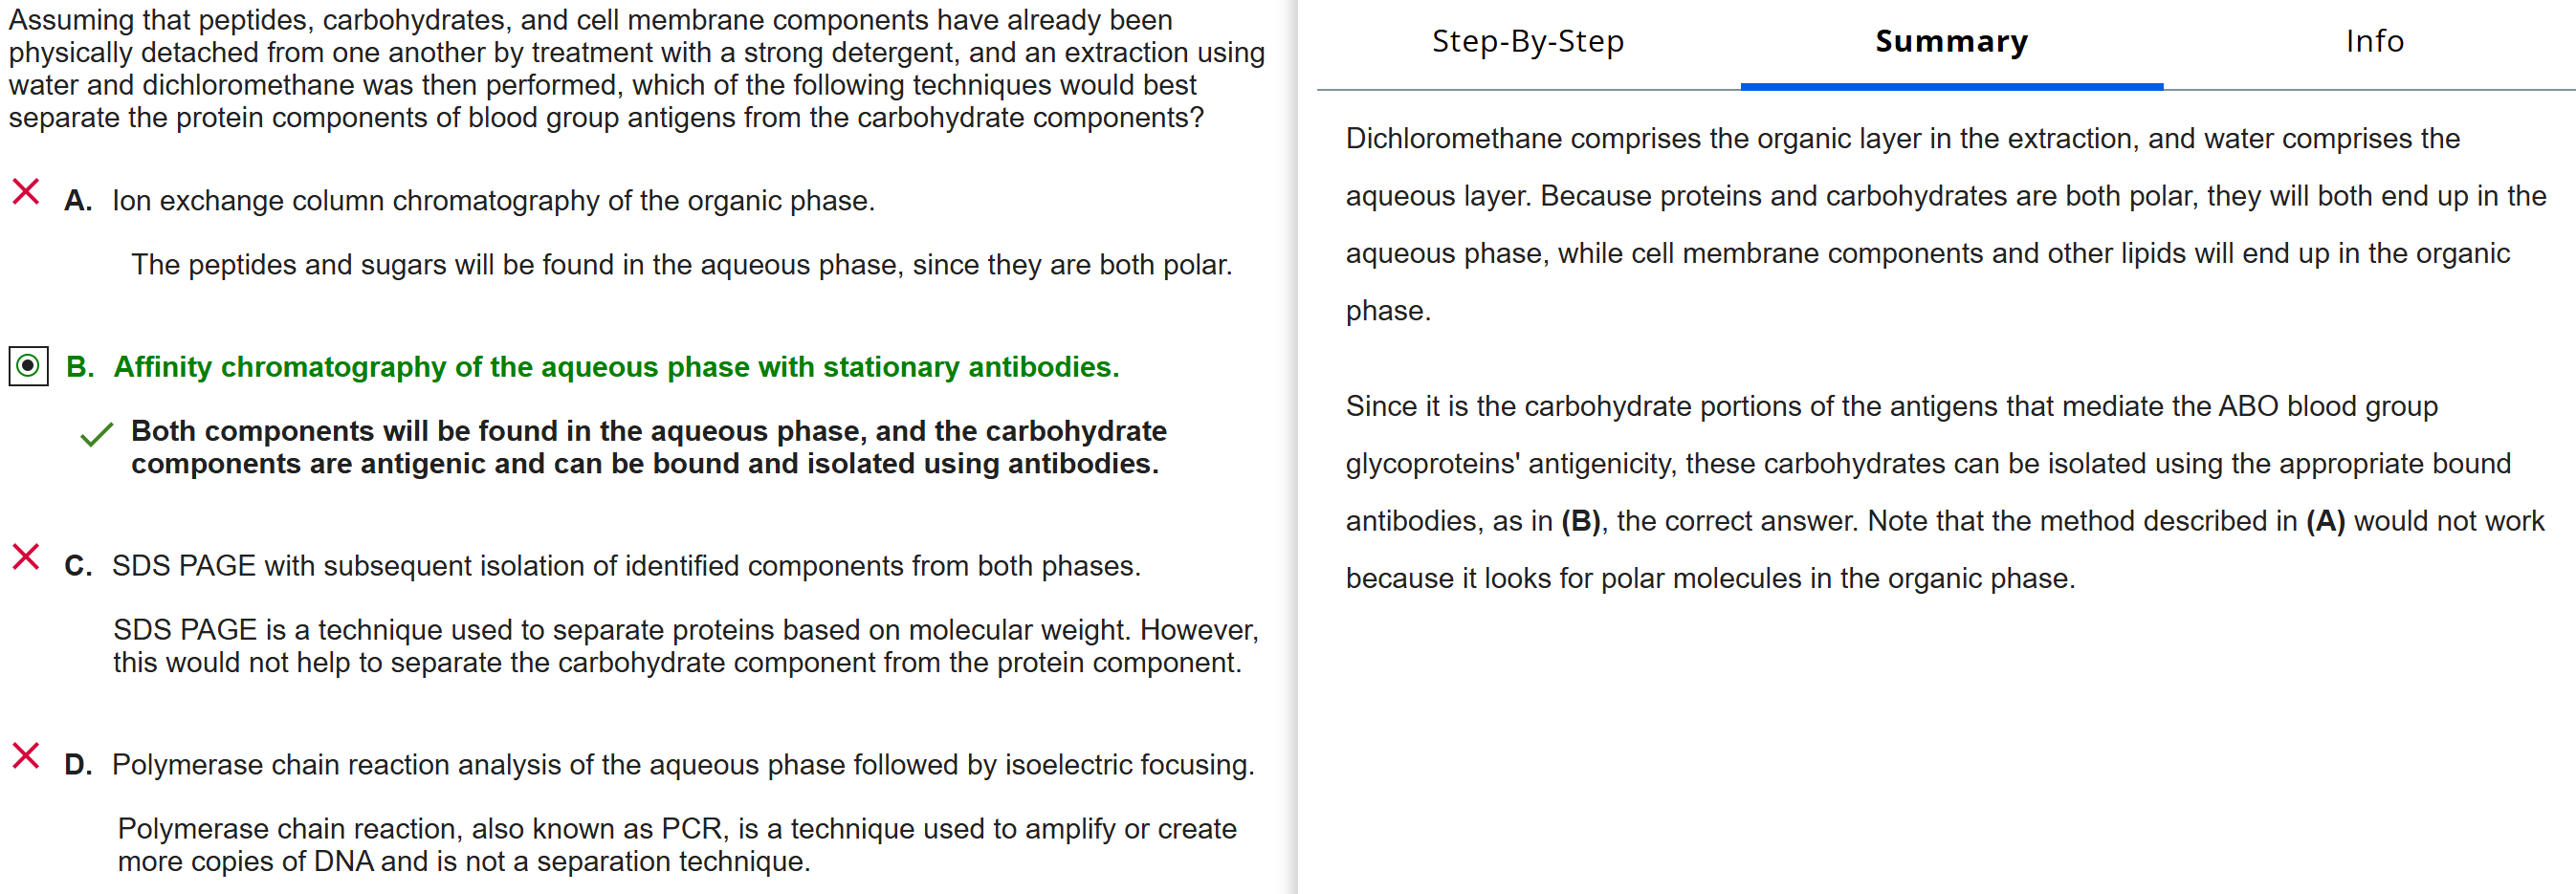Select the radio button for answer B
Image resolution: width=2576 pixels, height=894 pixels.
tap(29, 366)
